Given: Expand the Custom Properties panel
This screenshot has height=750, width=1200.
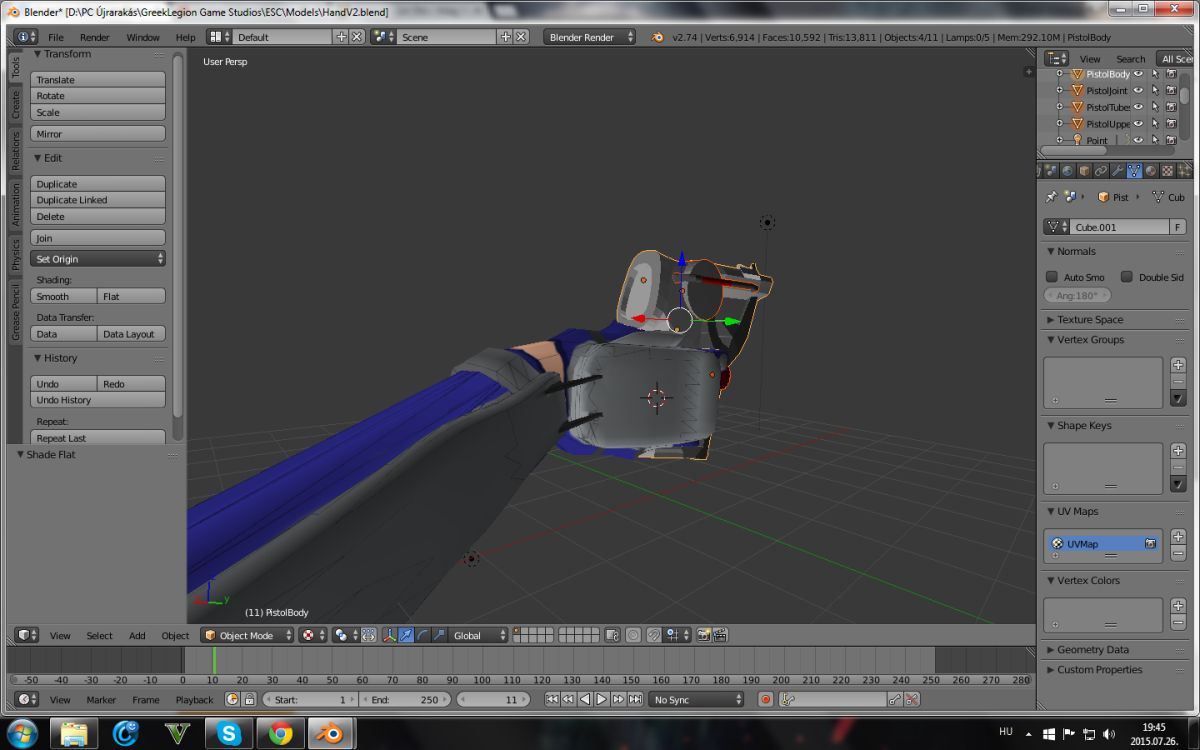Looking at the screenshot, I should pyautogui.click(x=1098, y=669).
